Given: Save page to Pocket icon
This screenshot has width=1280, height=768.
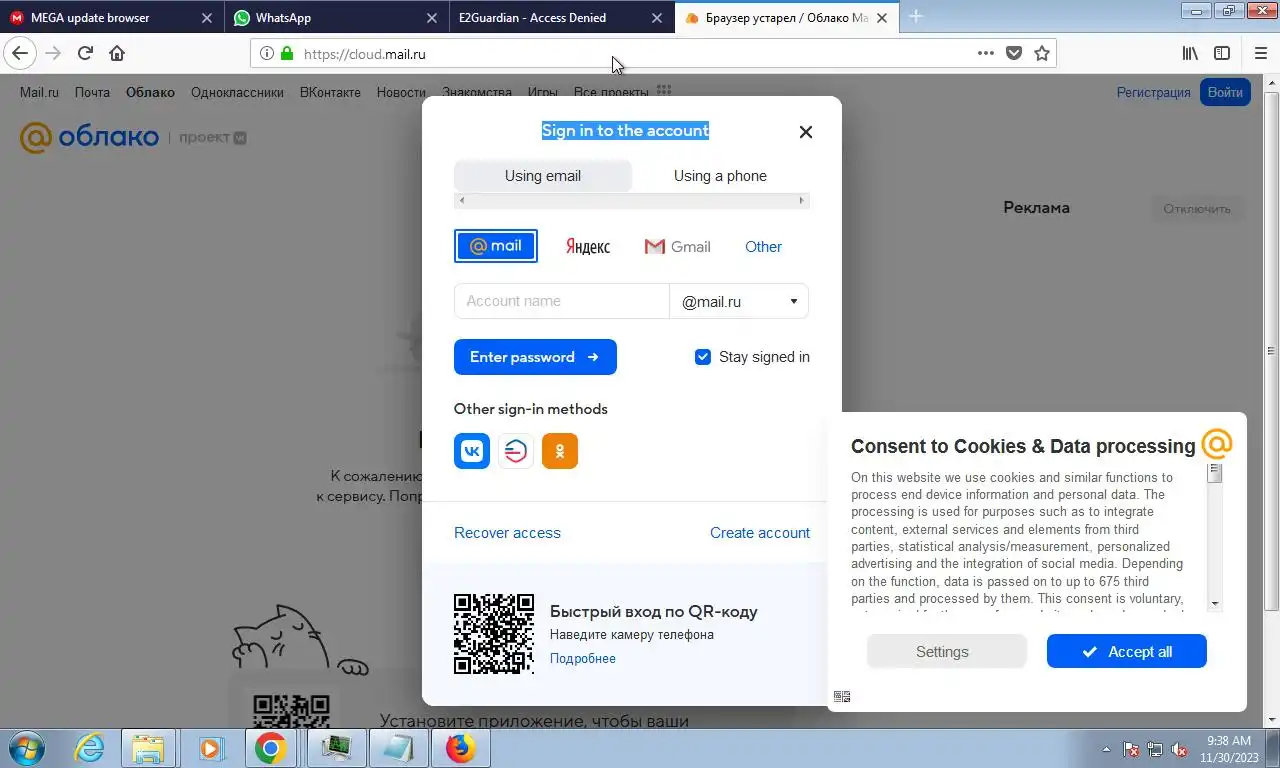Looking at the screenshot, I should [x=1014, y=53].
